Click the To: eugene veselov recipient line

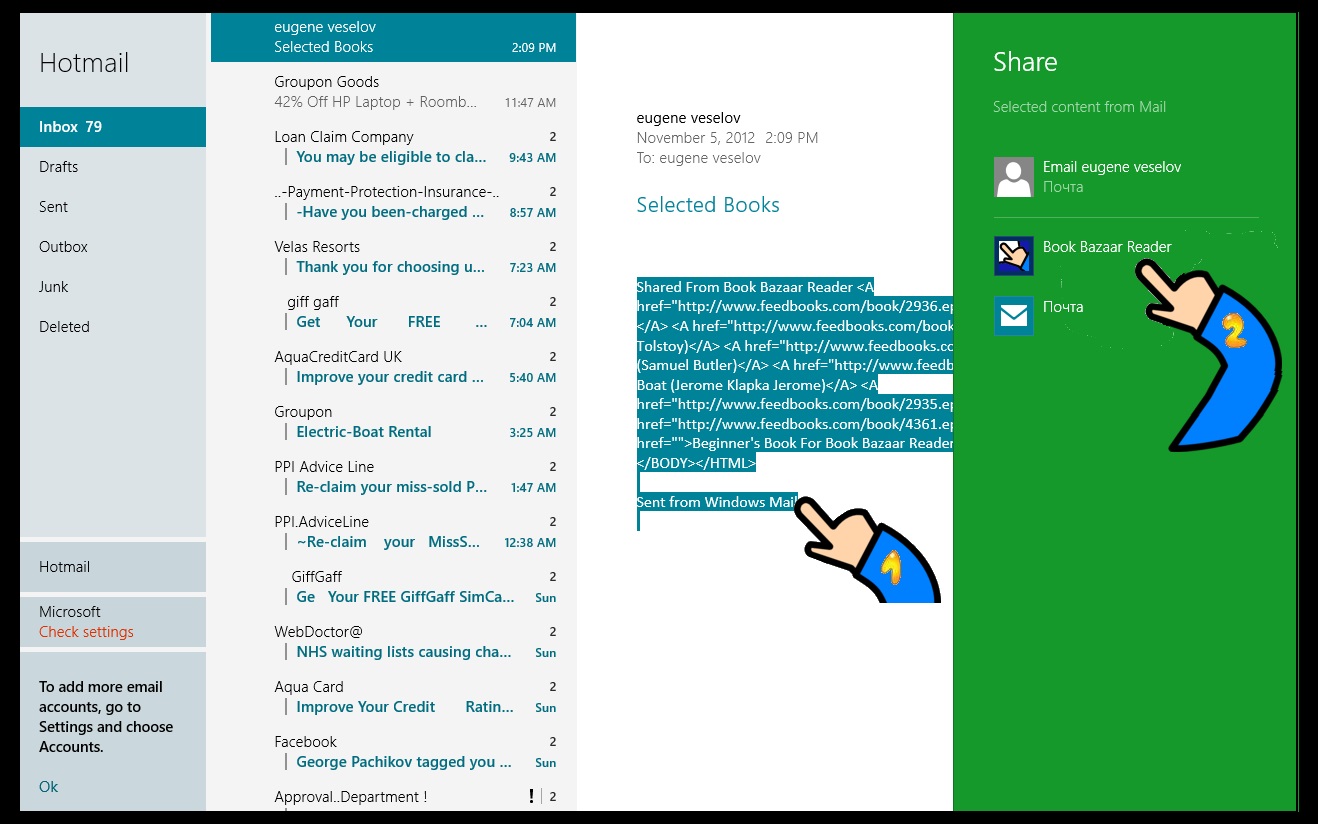698,158
